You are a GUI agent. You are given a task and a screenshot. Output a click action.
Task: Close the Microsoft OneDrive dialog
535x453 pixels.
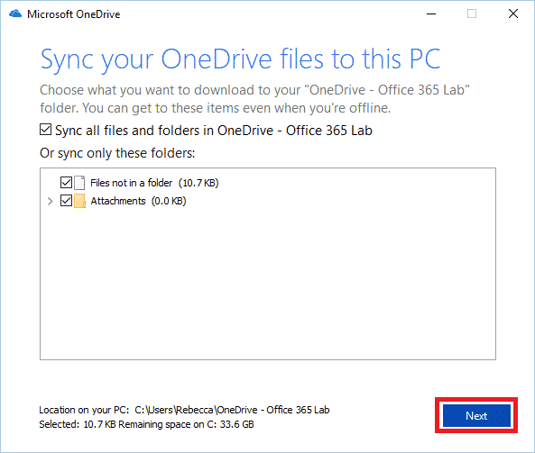(513, 14)
